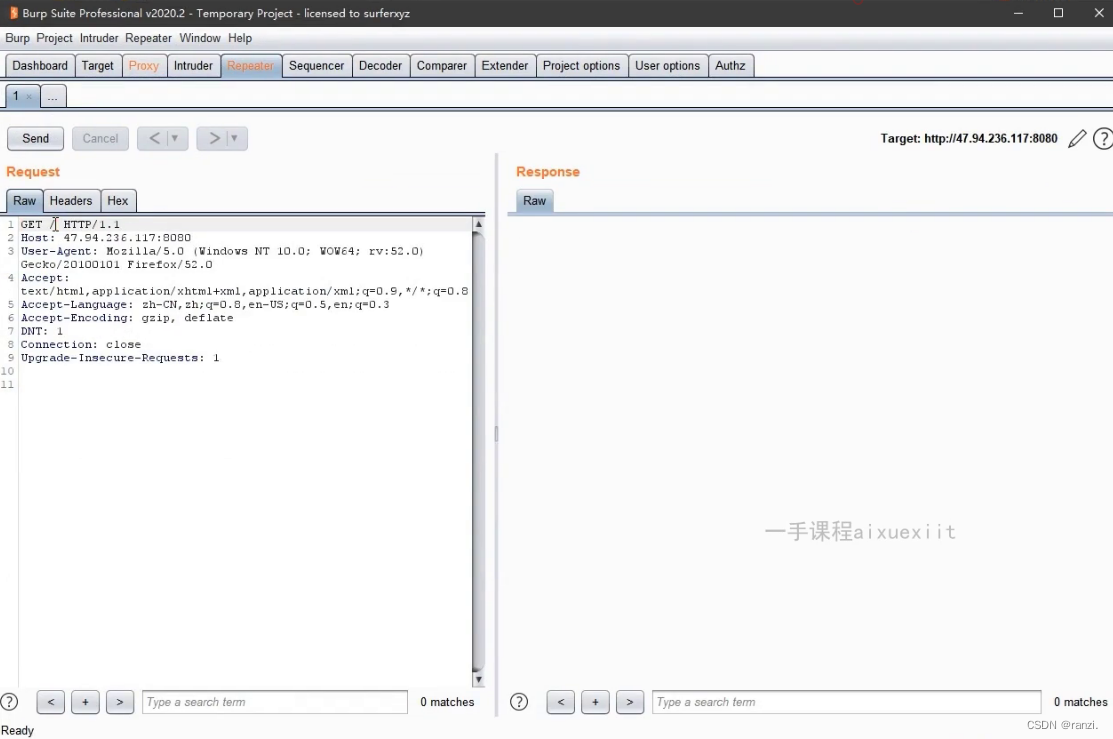The width and height of the screenshot is (1113, 739).
Task: Click request editor scrollbar up arrow
Action: (478, 224)
